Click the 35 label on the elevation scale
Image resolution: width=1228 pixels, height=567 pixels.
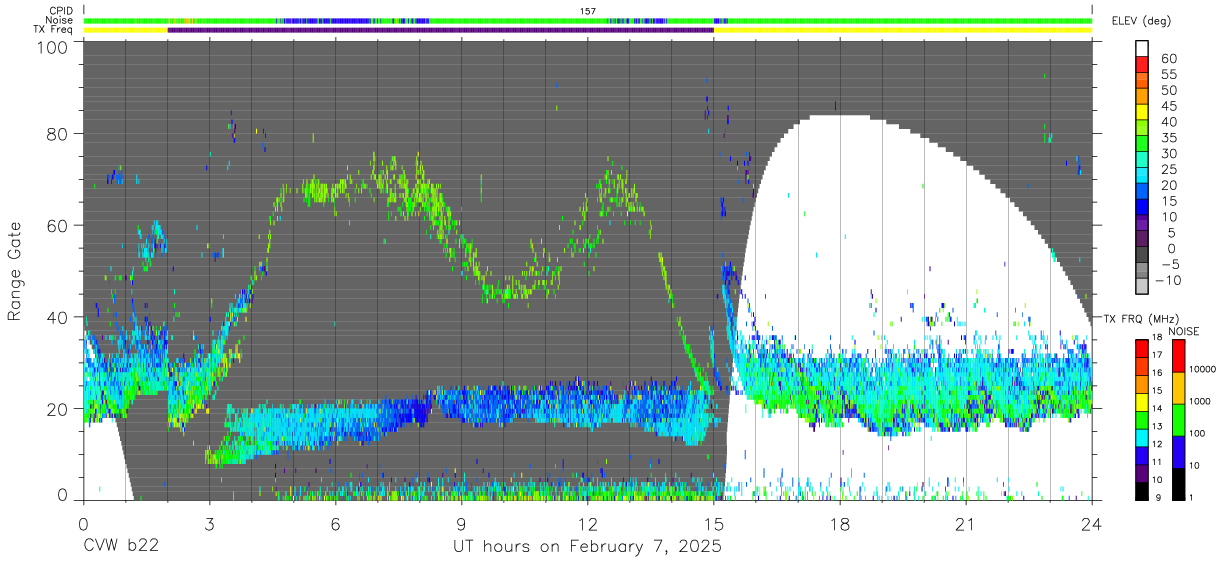[1168, 138]
